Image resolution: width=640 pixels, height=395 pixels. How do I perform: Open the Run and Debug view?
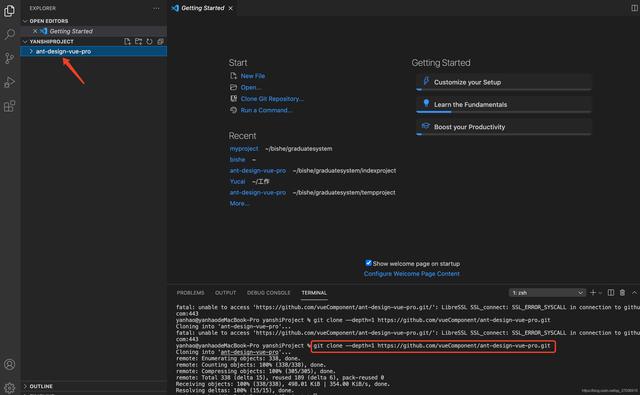tap(9, 82)
